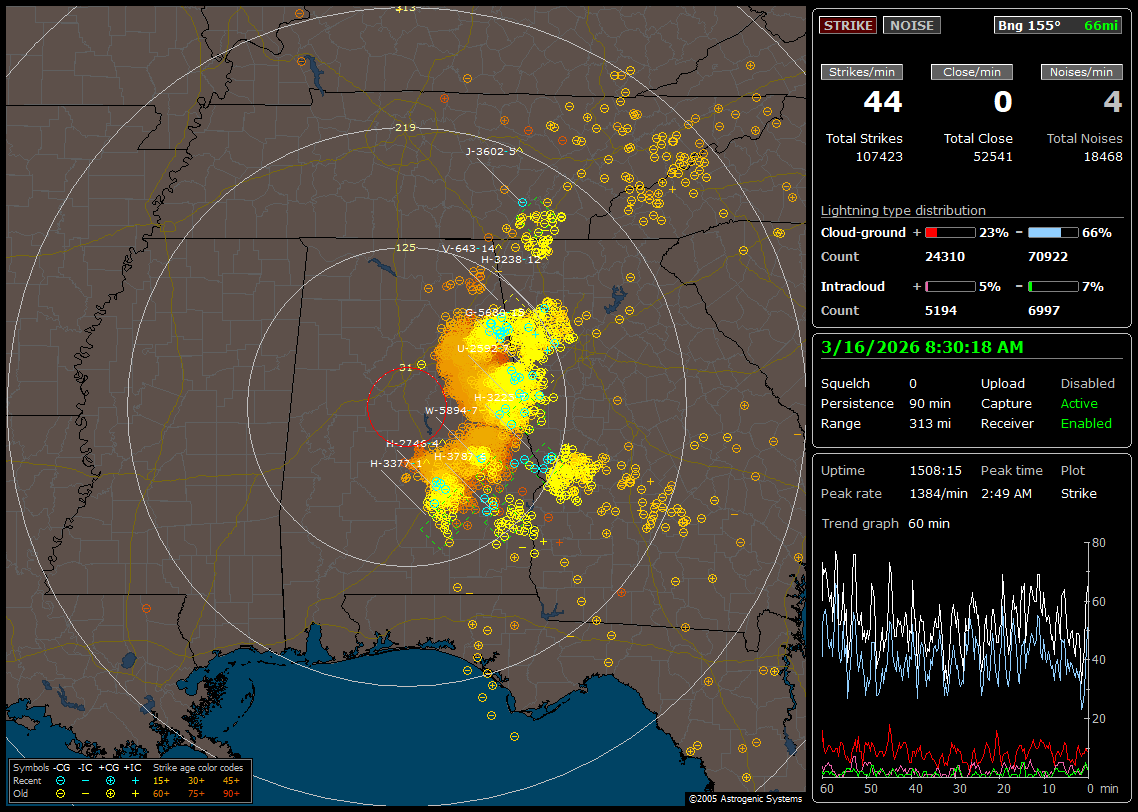Click the Capture Active status text
This screenshot has width=1138, height=812.
click(1079, 403)
